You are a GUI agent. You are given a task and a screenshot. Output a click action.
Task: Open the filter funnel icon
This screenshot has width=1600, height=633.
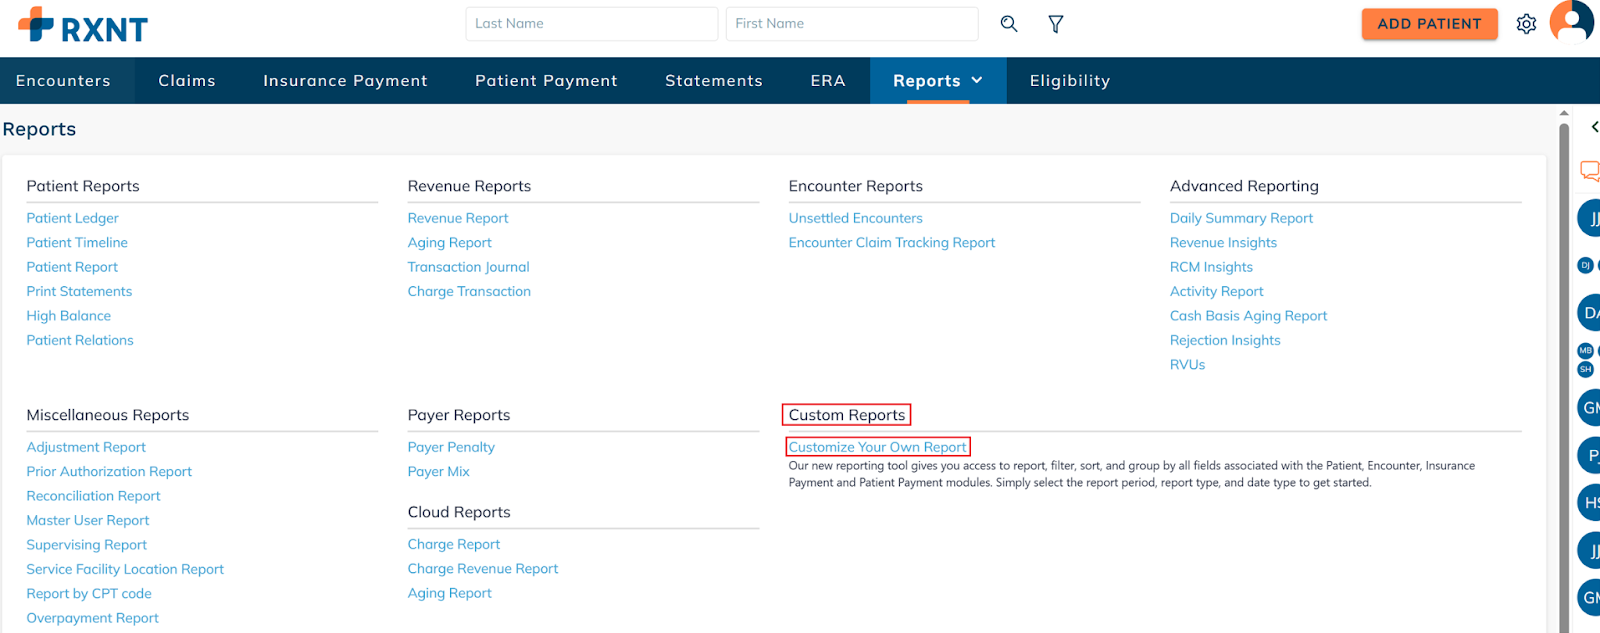click(1055, 24)
